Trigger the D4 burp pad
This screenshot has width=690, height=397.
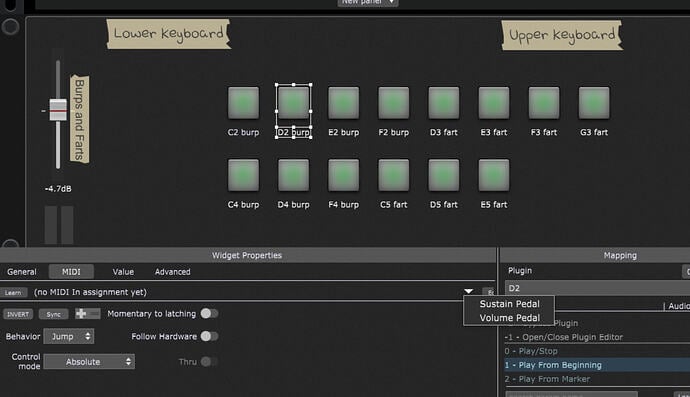(294, 175)
